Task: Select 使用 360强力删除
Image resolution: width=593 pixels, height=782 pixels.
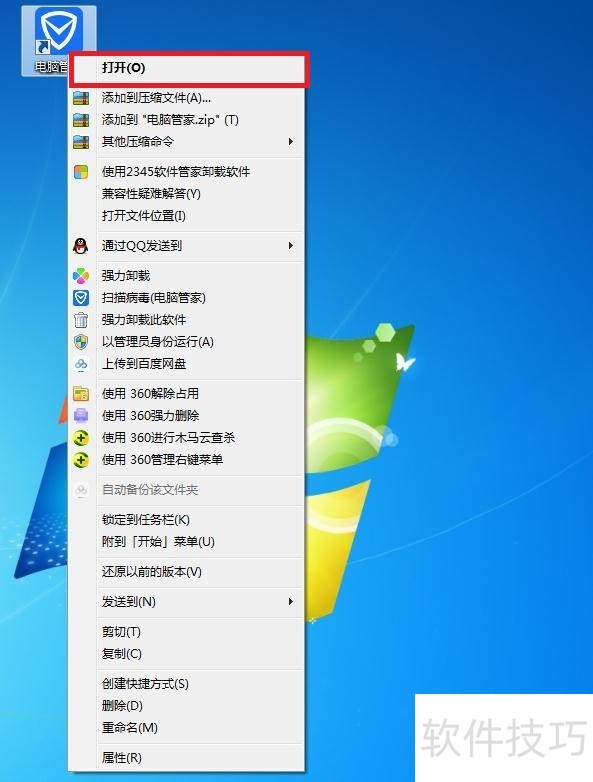Action: (187, 415)
